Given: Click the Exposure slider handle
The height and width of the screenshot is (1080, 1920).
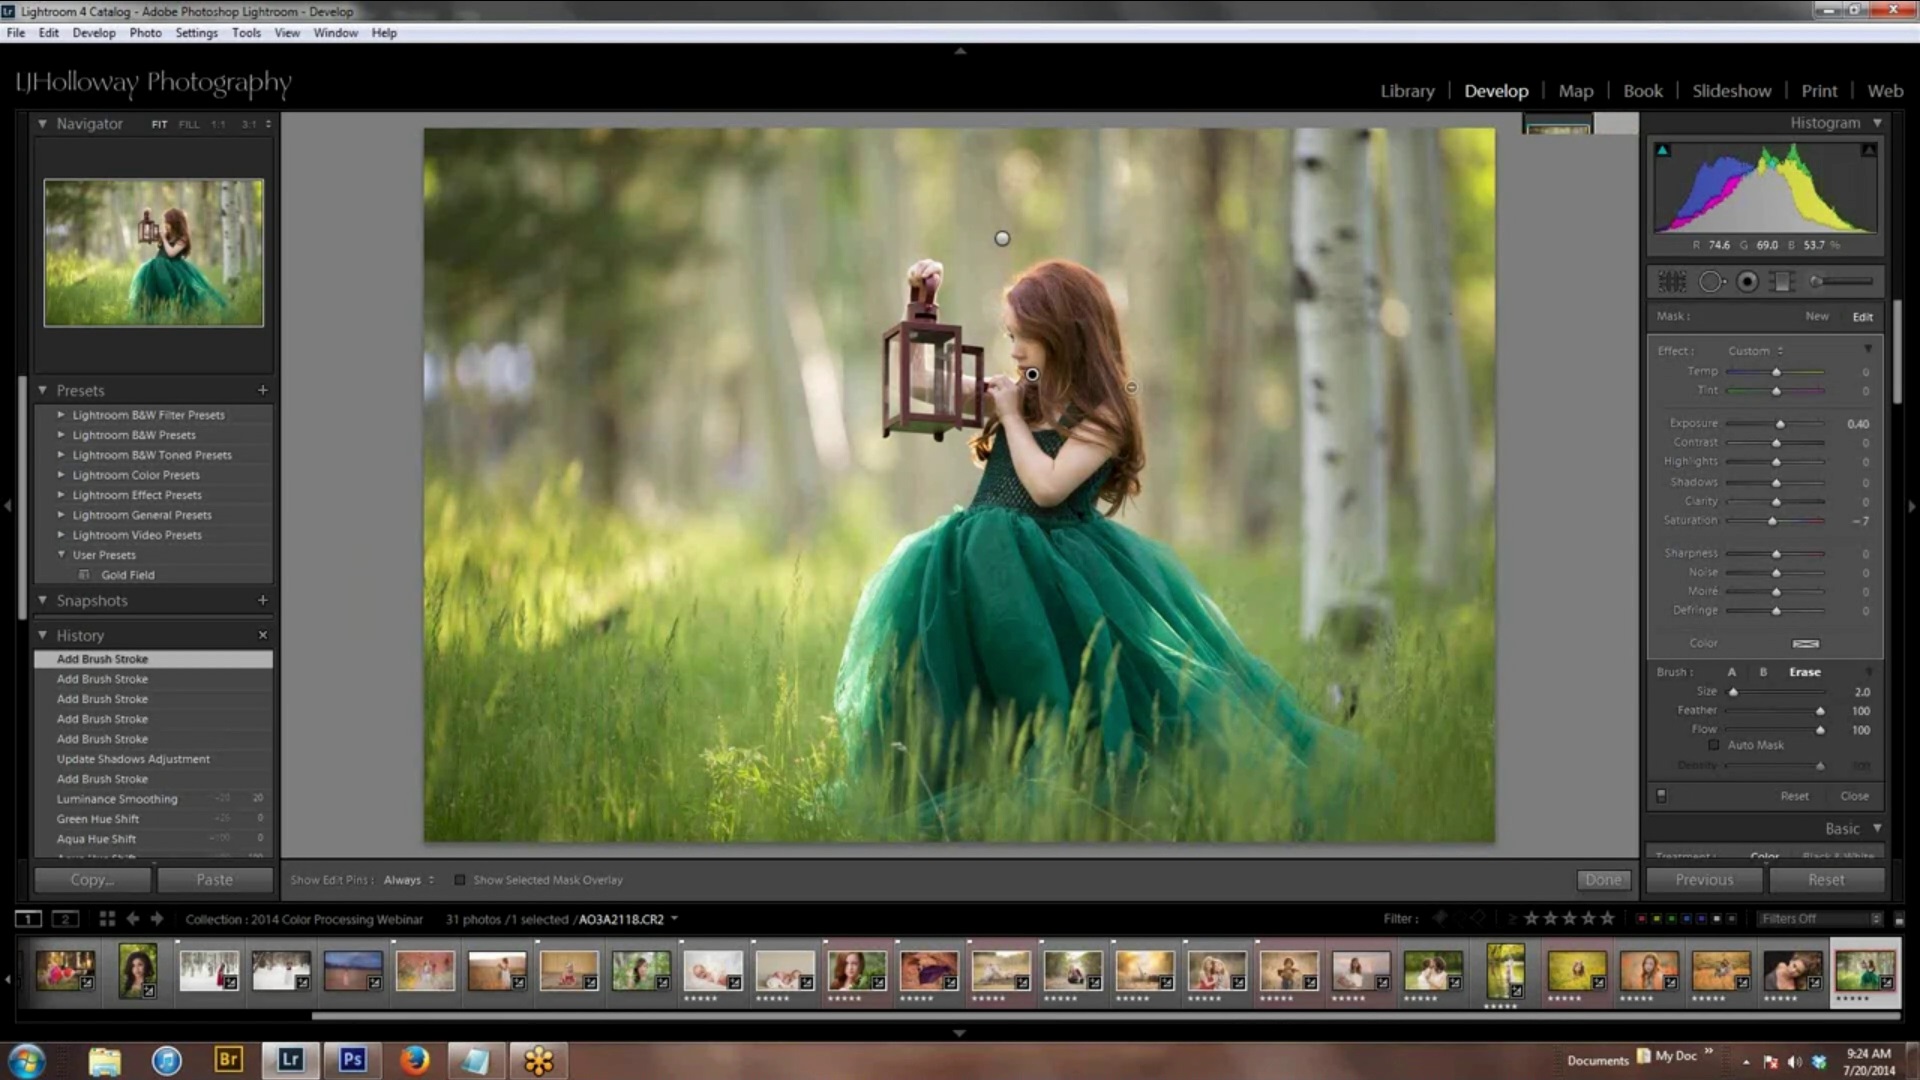Looking at the screenshot, I should (x=1780, y=424).
